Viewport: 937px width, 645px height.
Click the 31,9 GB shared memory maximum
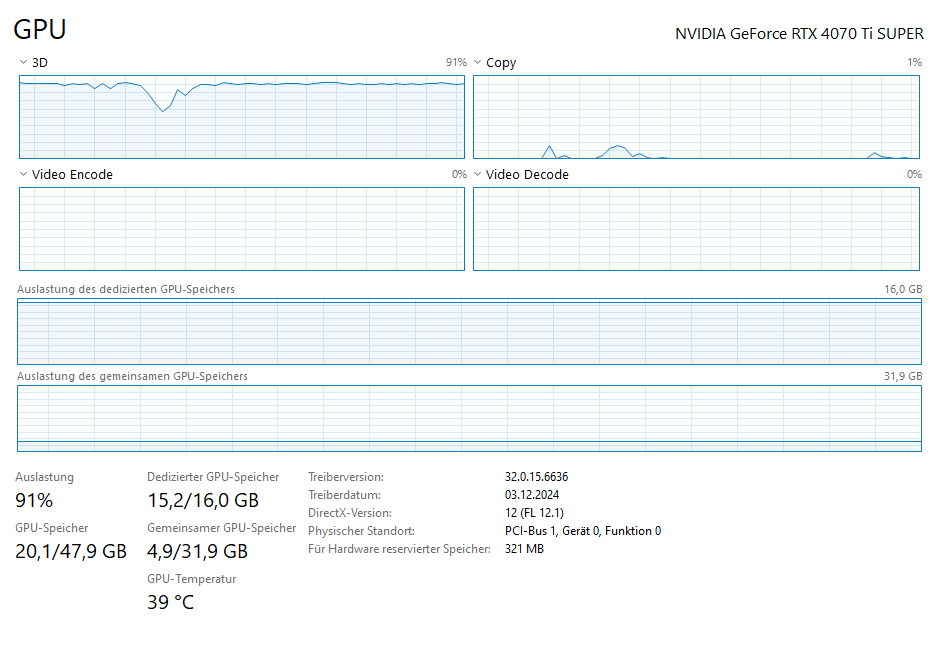(x=903, y=376)
